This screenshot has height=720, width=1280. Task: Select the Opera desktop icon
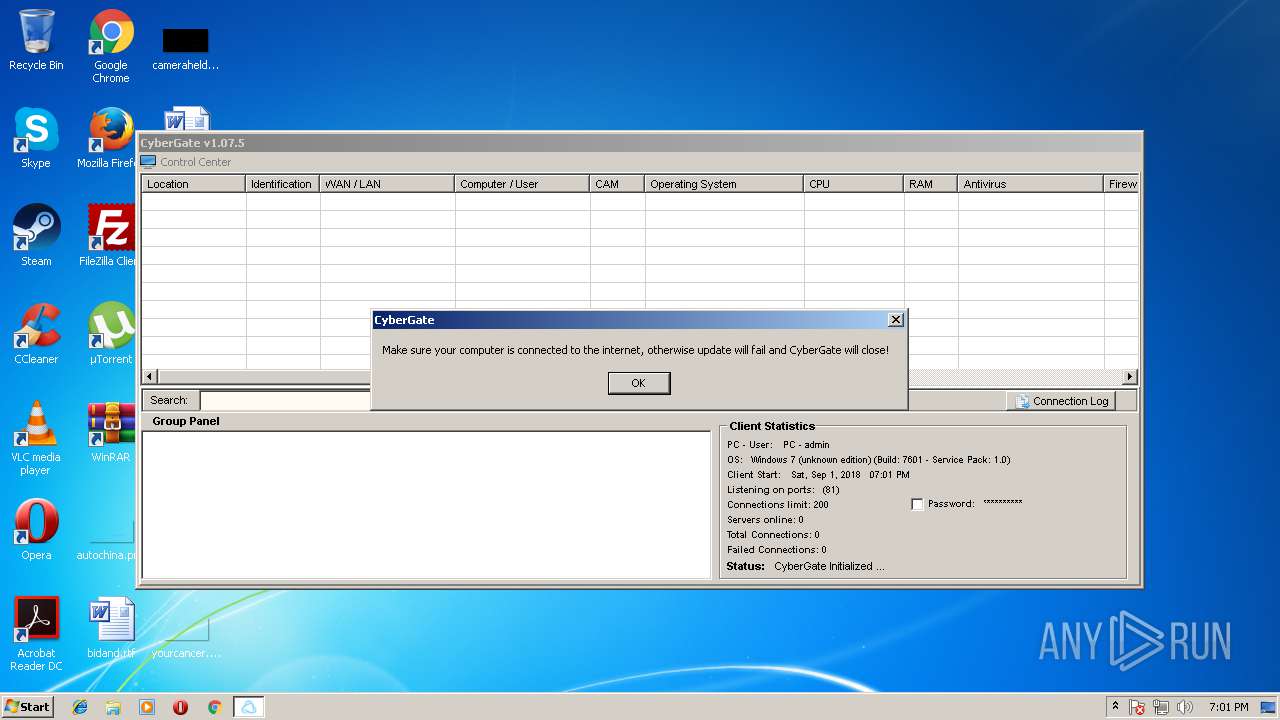click(x=36, y=530)
